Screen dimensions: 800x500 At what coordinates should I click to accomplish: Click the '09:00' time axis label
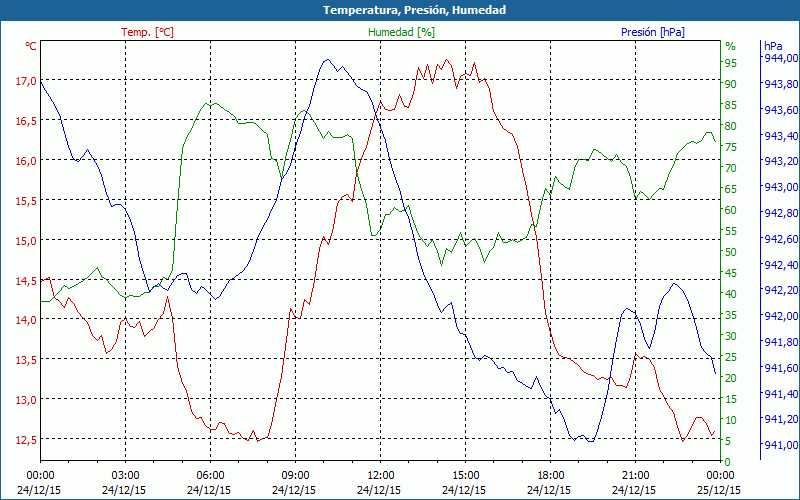(295, 475)
